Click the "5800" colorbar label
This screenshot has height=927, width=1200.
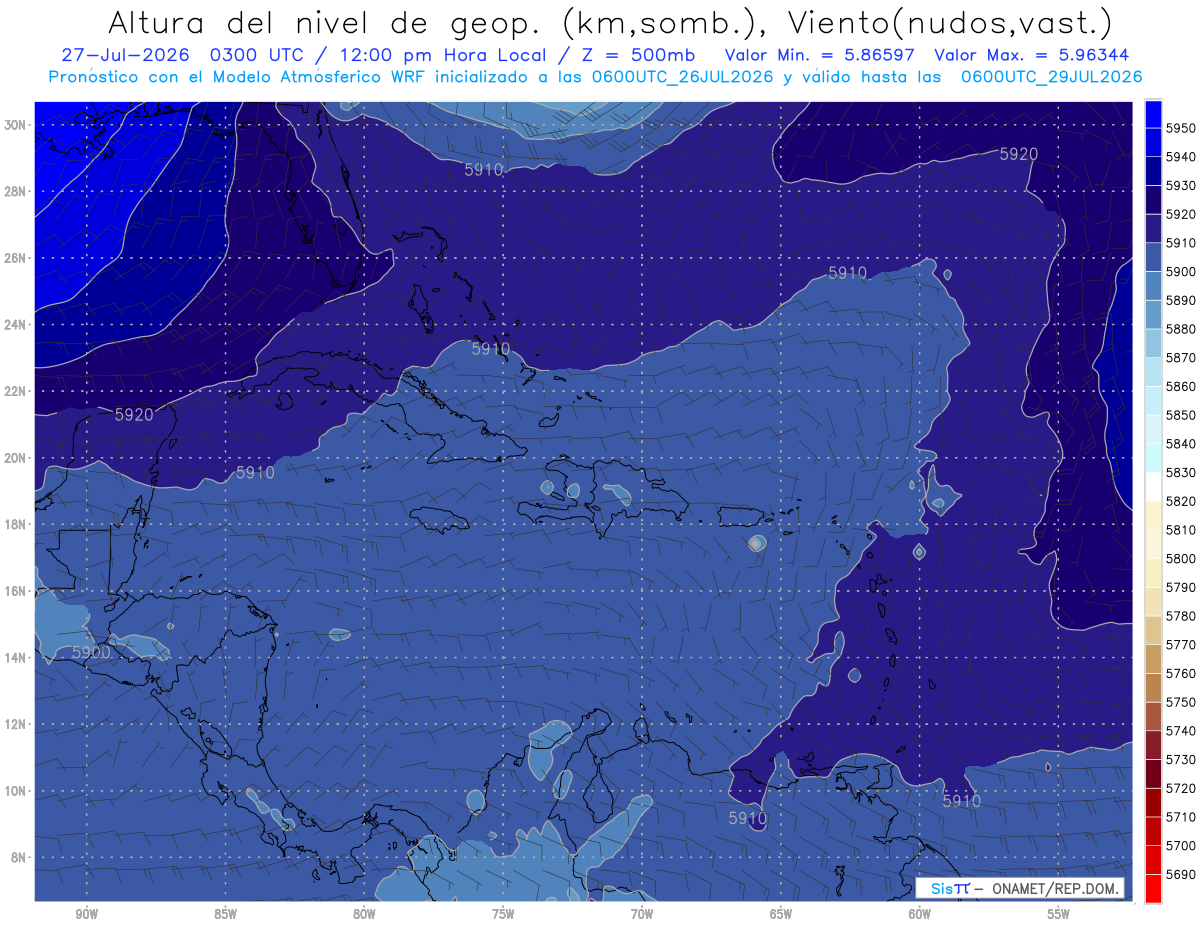pos(1181,558)
